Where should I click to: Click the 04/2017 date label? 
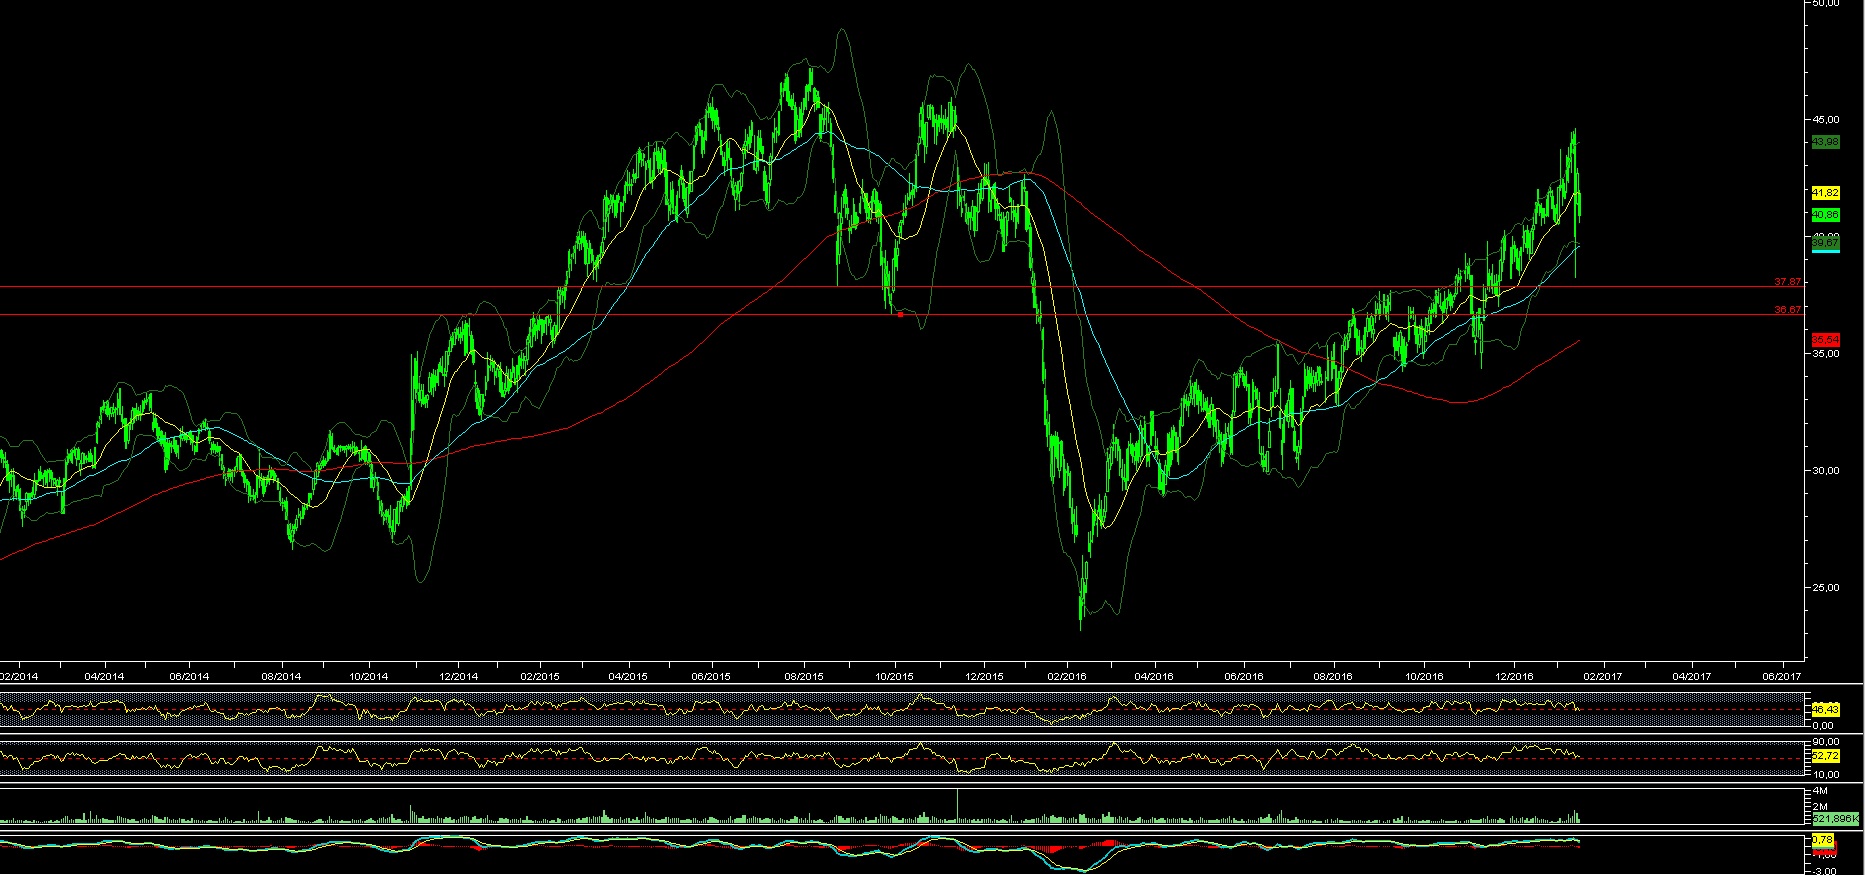click(1691, 676)
